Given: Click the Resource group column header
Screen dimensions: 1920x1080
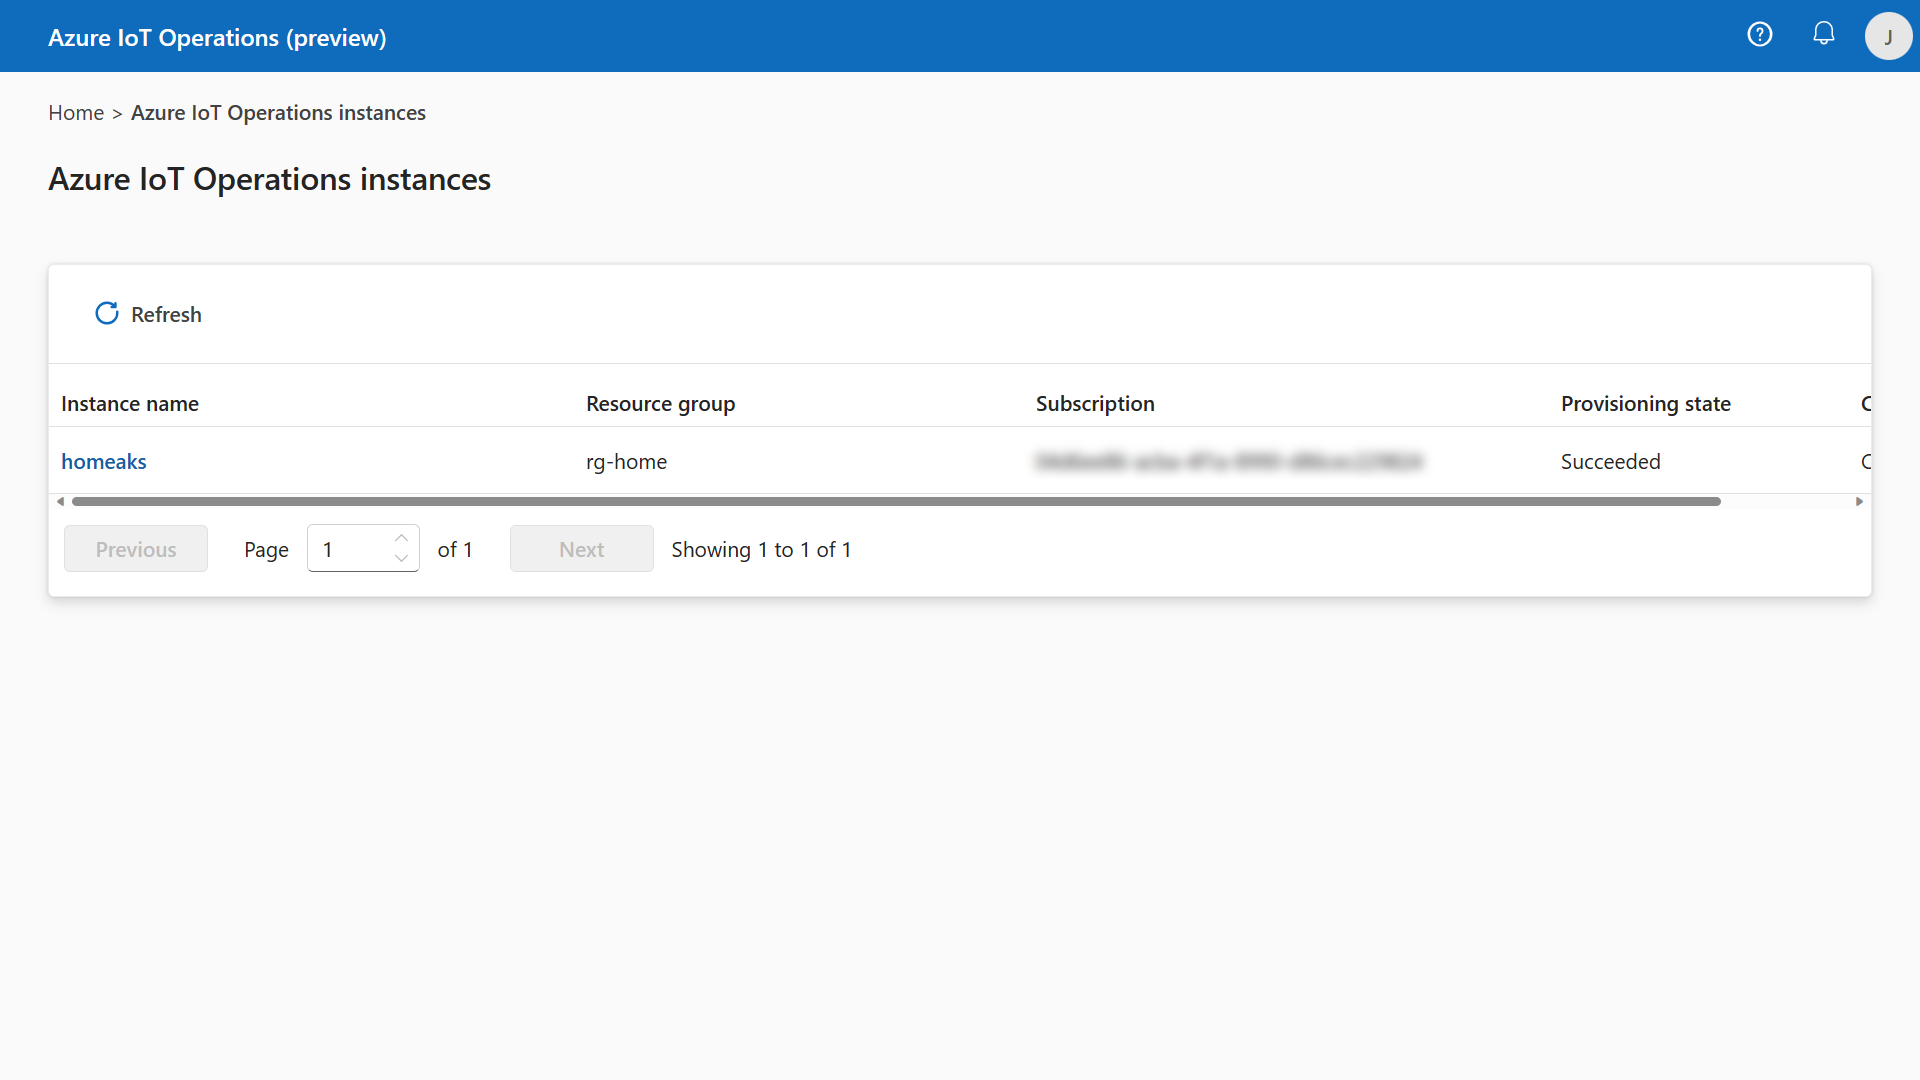Looking at the screenshot, I should coord(661,403).
